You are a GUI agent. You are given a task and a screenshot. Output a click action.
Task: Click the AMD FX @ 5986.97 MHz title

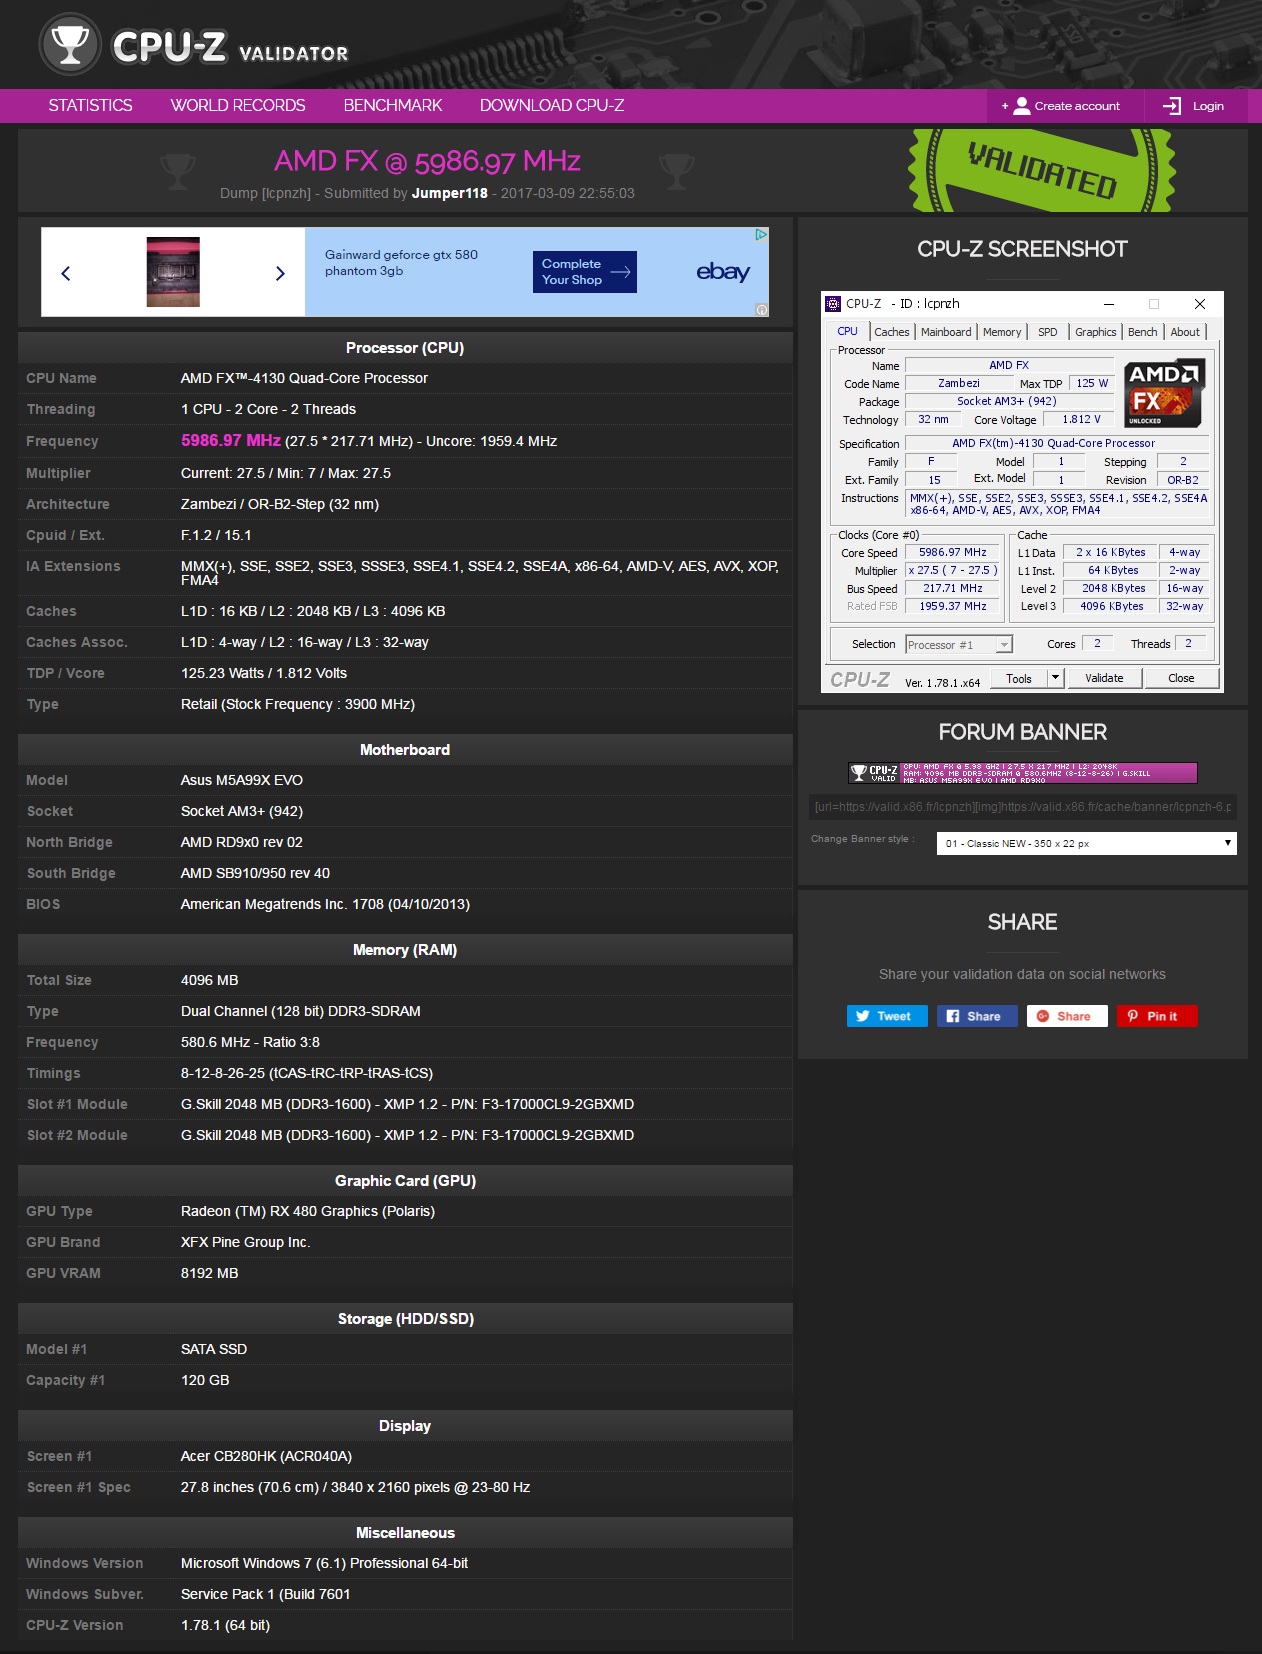coord(427,161)
